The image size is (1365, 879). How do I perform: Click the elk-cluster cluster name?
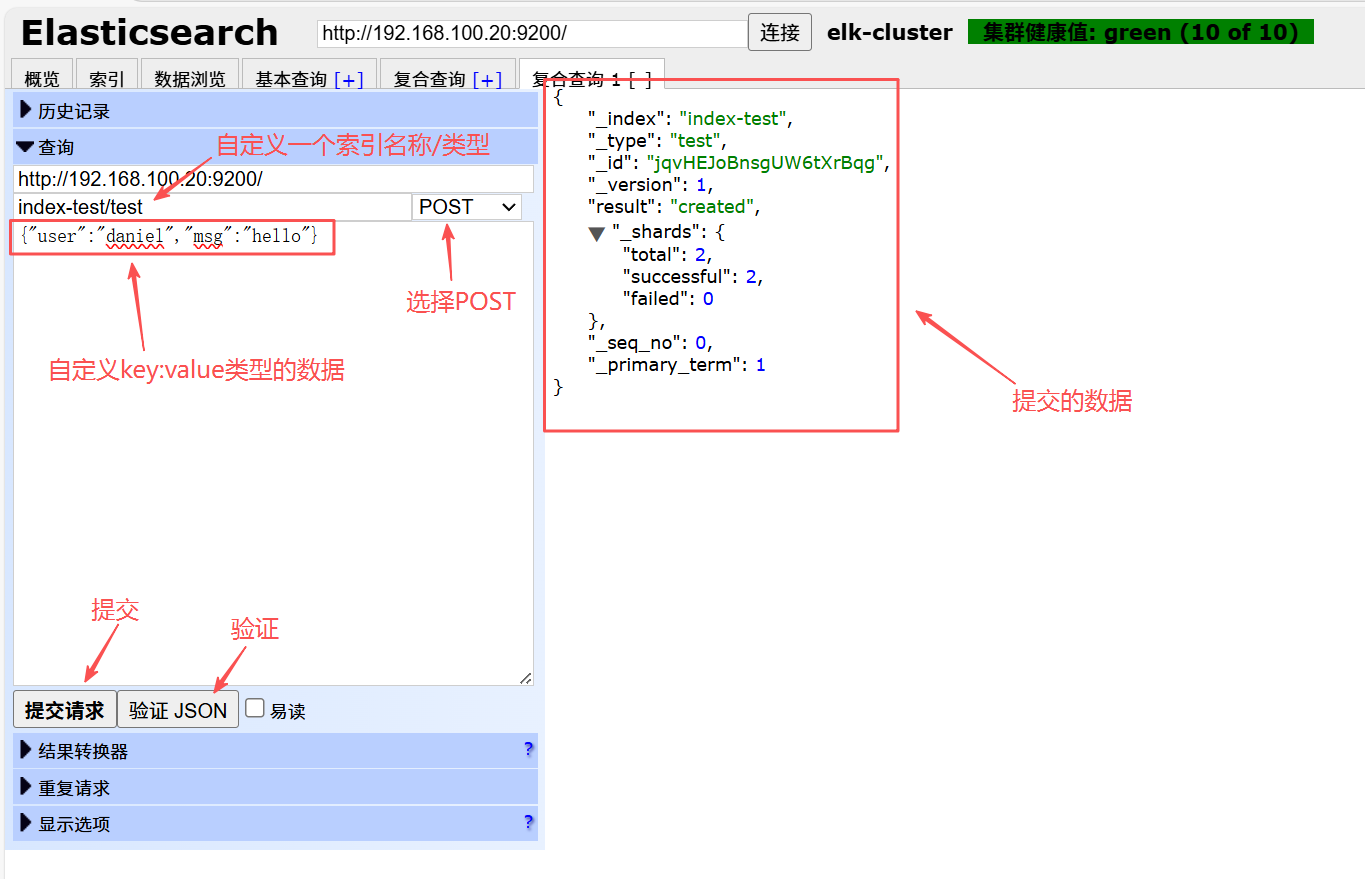890,32
